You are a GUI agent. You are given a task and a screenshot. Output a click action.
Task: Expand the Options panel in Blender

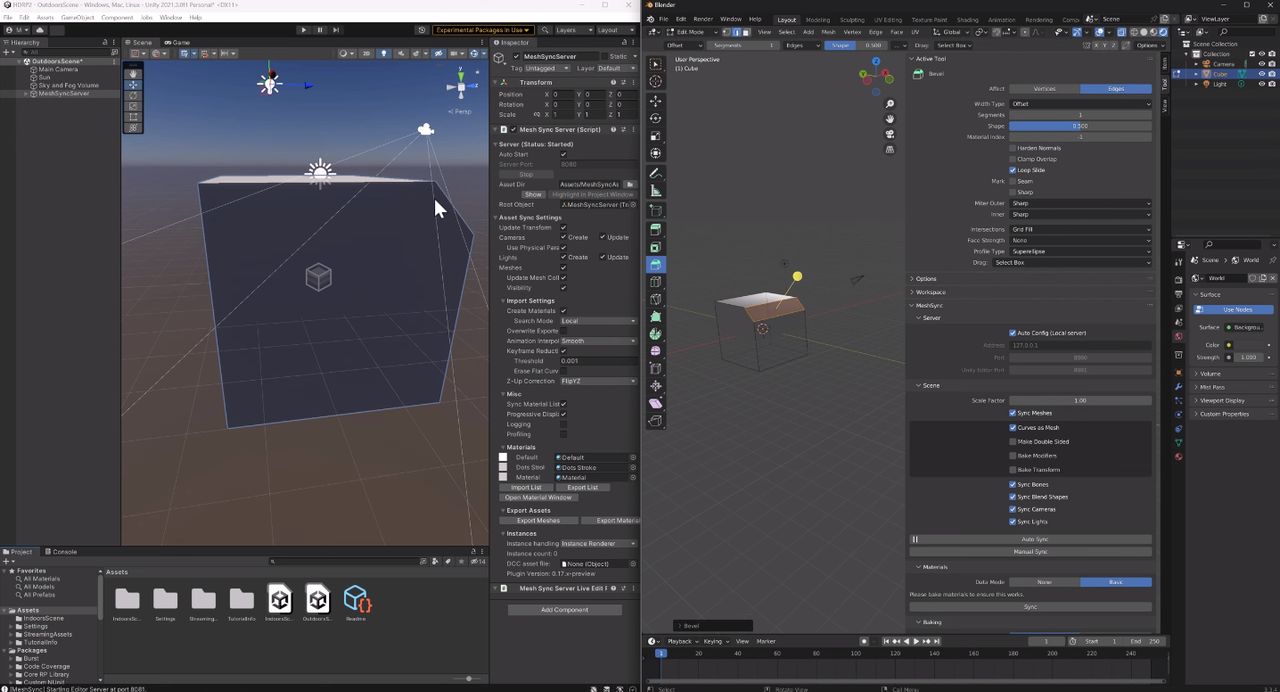click(926, 279)
